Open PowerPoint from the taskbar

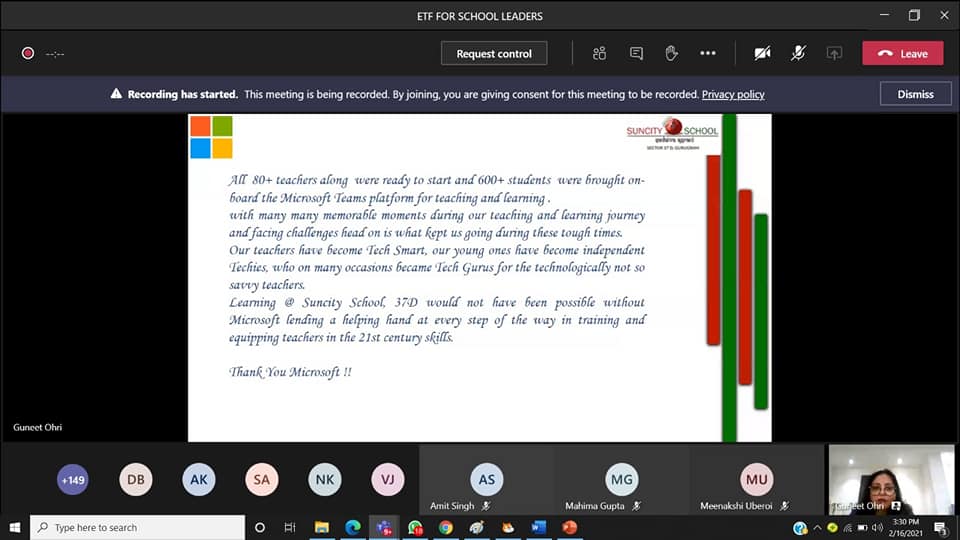570,527
